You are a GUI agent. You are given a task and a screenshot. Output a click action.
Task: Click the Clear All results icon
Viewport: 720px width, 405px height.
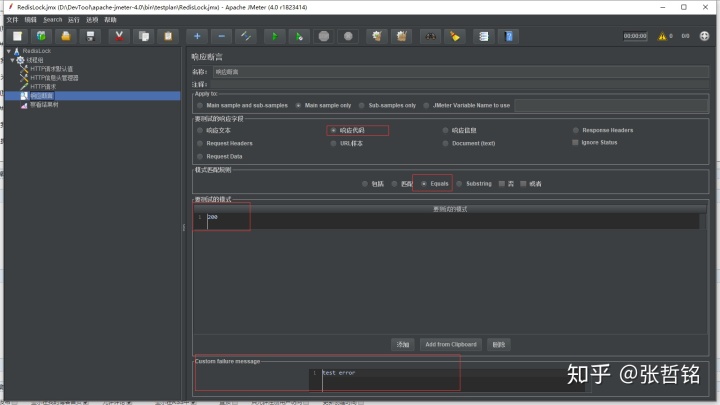(401, 36)
